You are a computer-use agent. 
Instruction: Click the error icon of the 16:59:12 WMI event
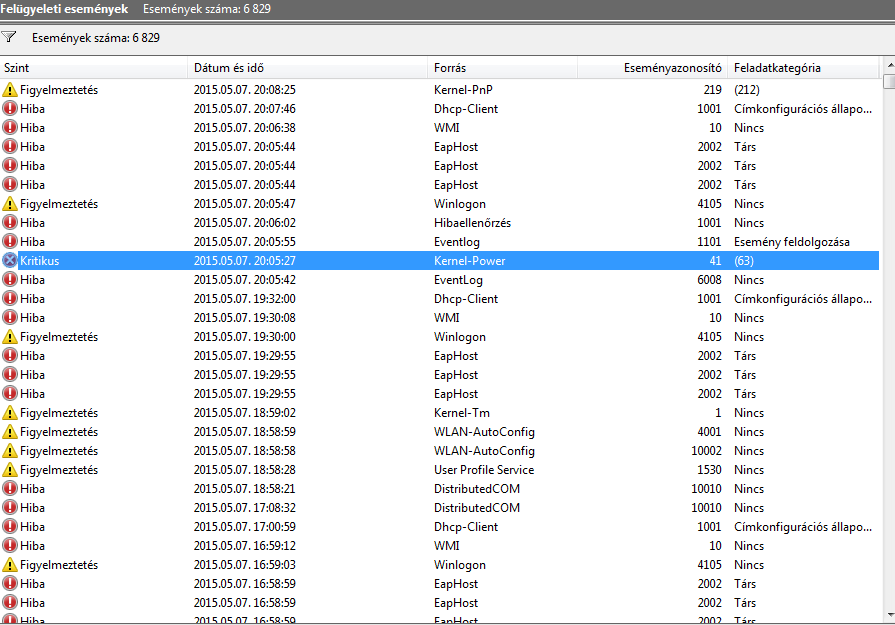10,546
